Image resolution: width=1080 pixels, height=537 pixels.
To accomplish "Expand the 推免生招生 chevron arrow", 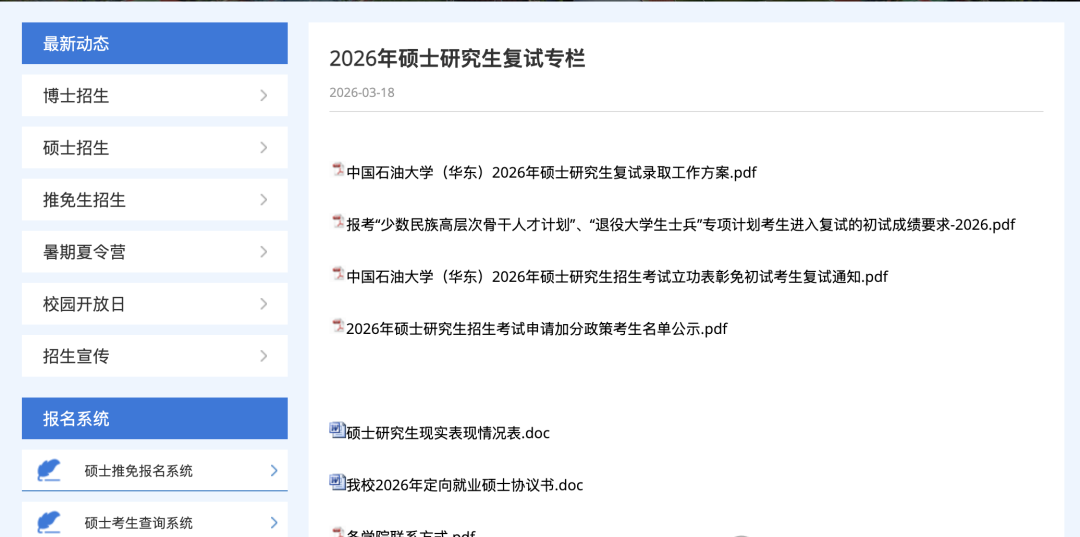I will pyautogui.click(x=264, y=200).
